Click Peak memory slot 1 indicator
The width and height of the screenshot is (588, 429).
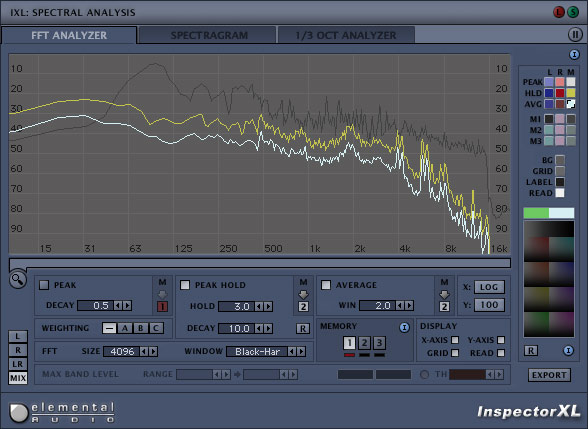pyautogui.click(x=162, y=307)
